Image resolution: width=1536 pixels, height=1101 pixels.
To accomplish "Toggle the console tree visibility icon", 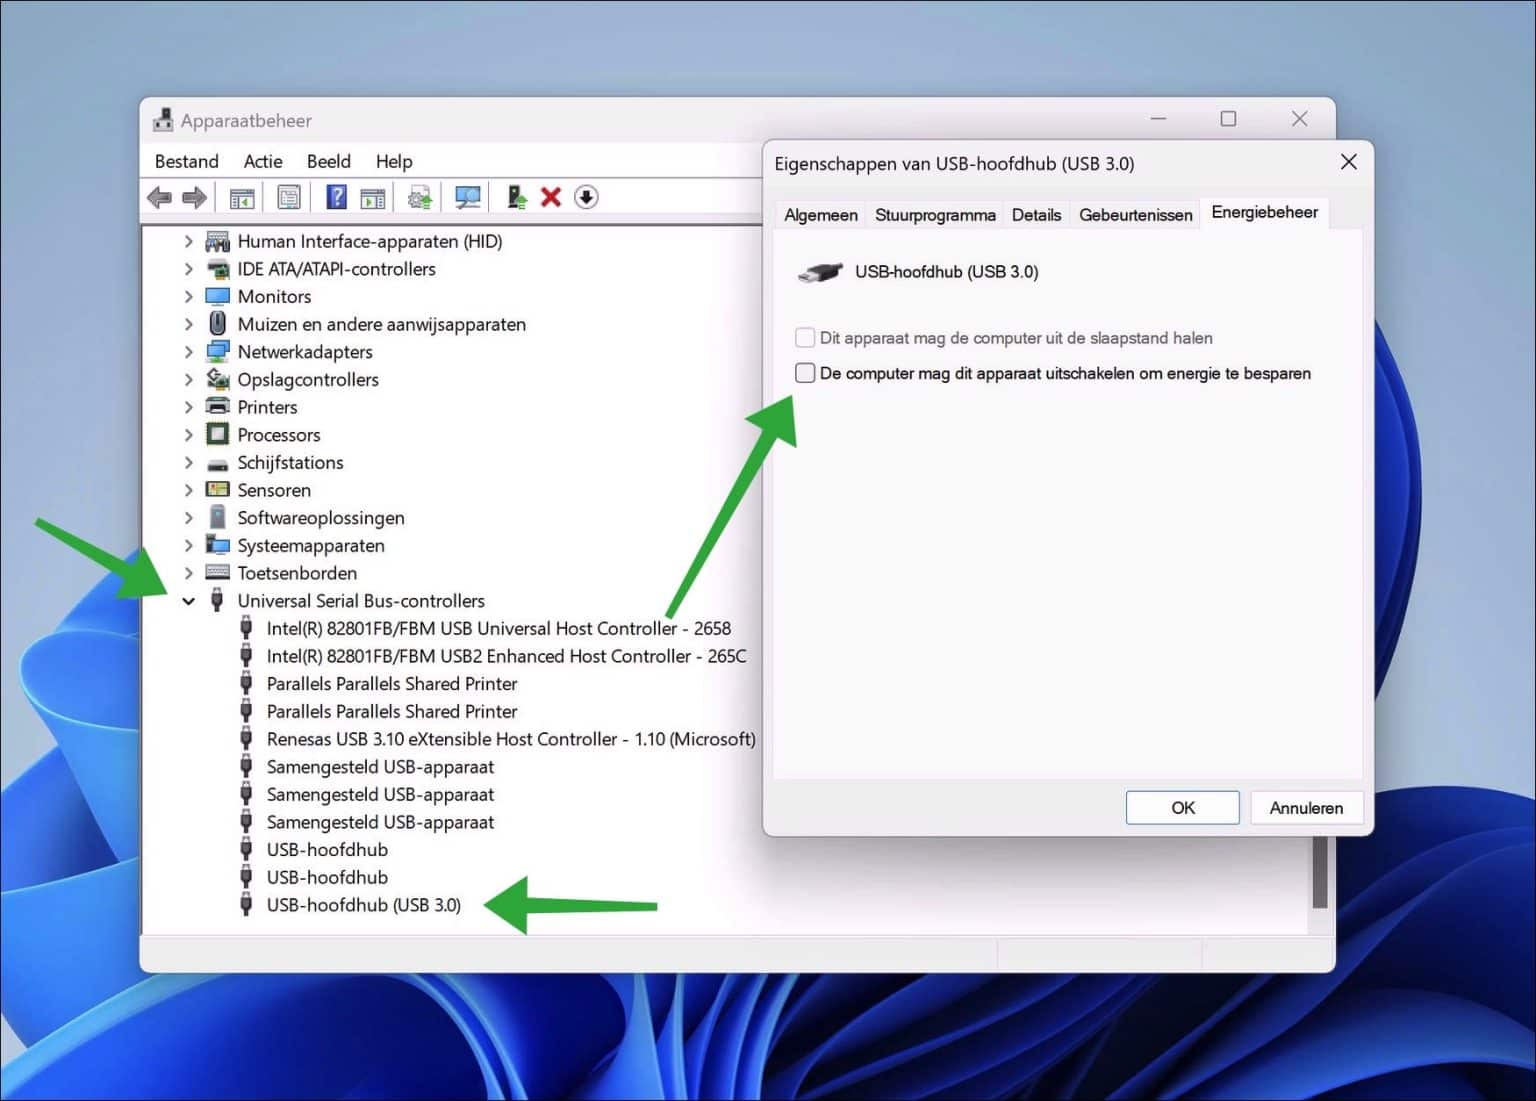I will click(241, 197).
